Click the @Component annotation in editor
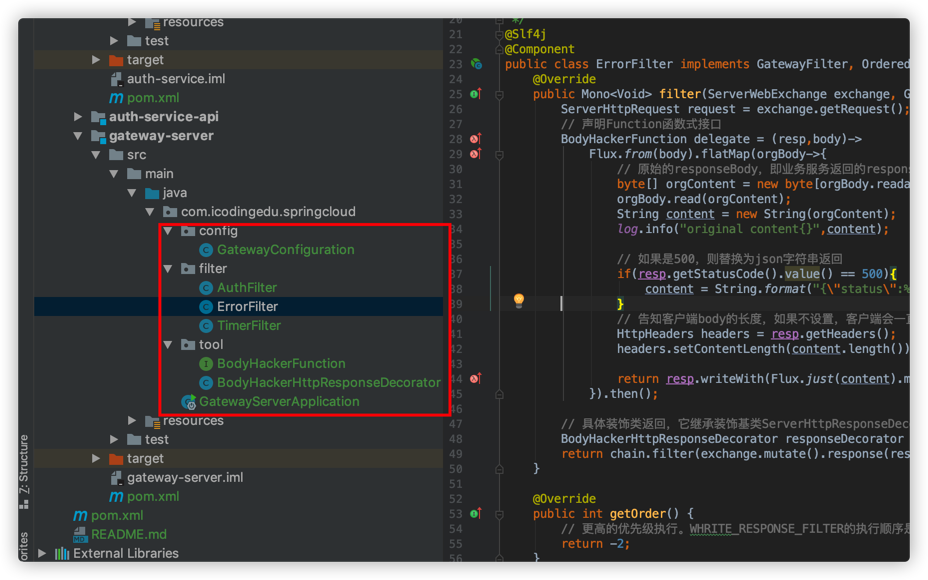Image resolution: width=928 pixels, height=580 pixels. pos(540,49)
